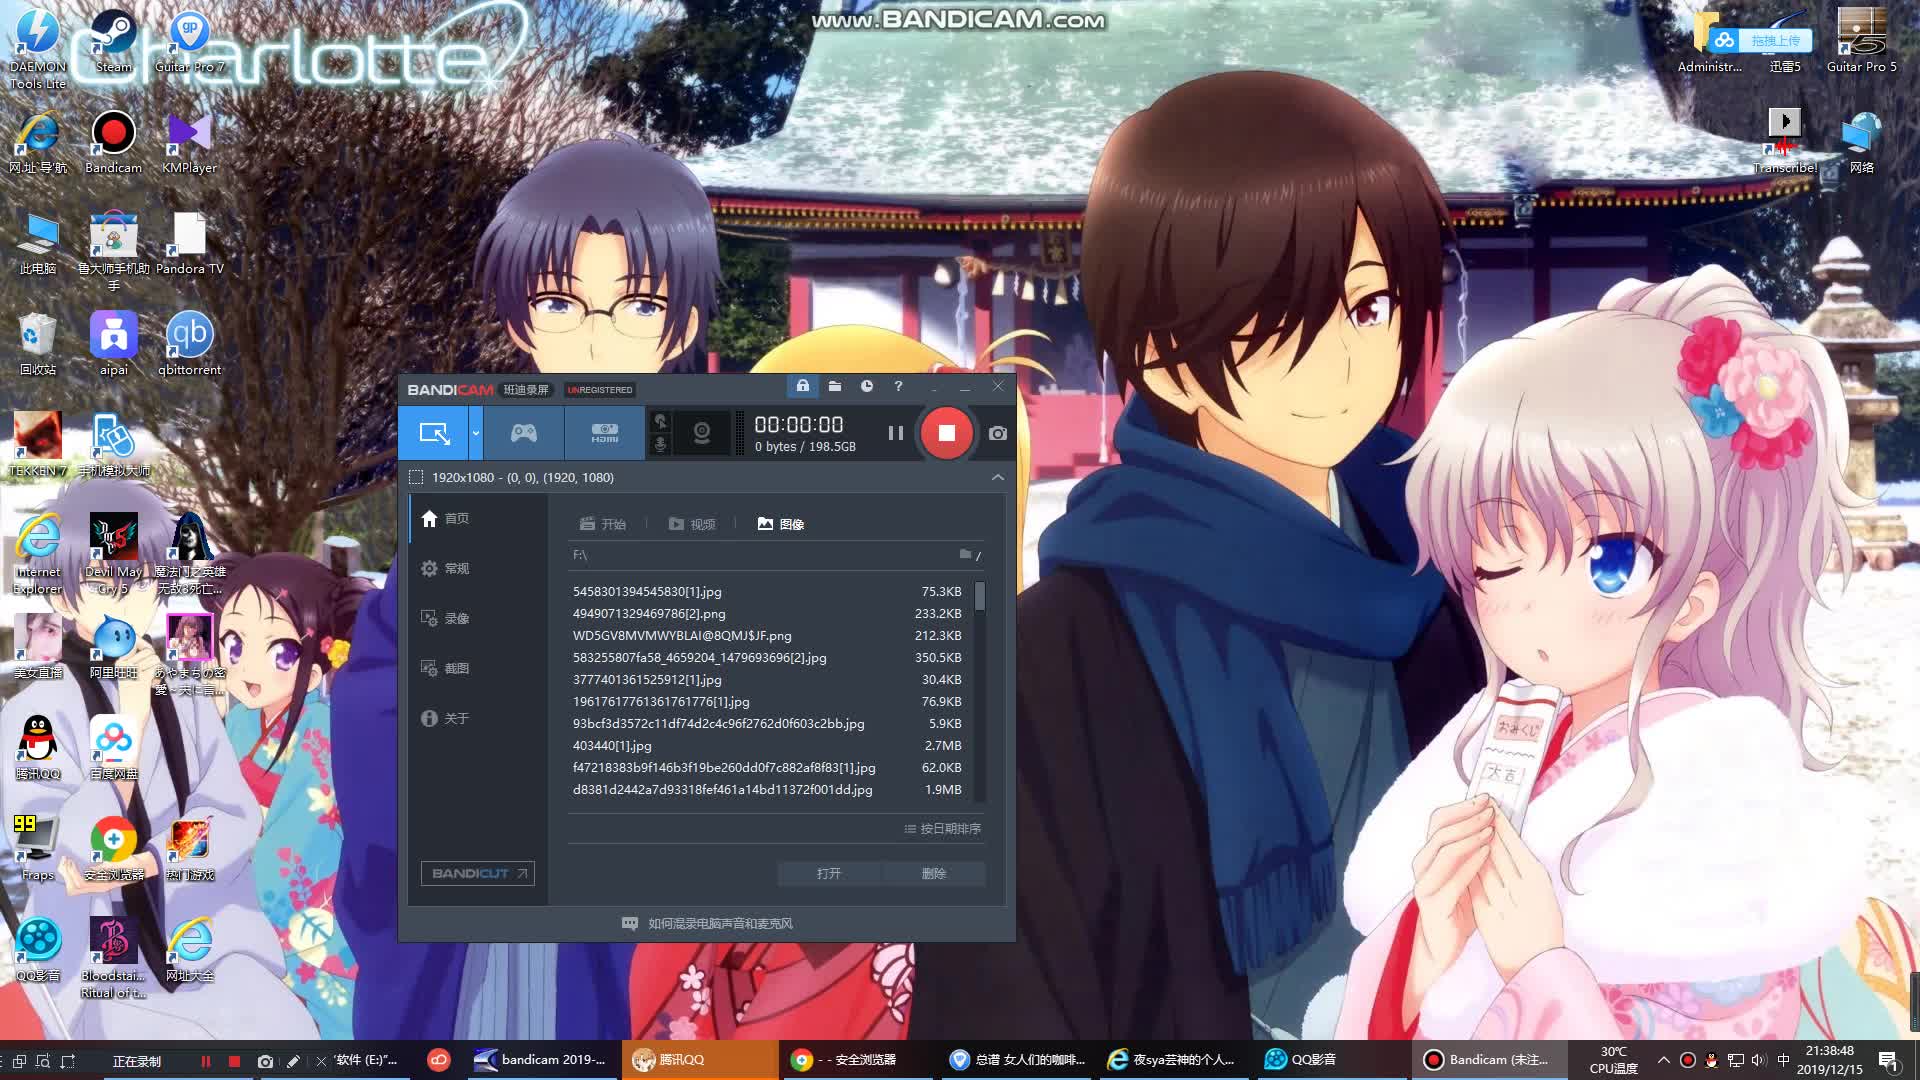This screenshot has width=1920, height=1080.
Task: Switch to the 视频 videos tab
Action: point(692,524)
